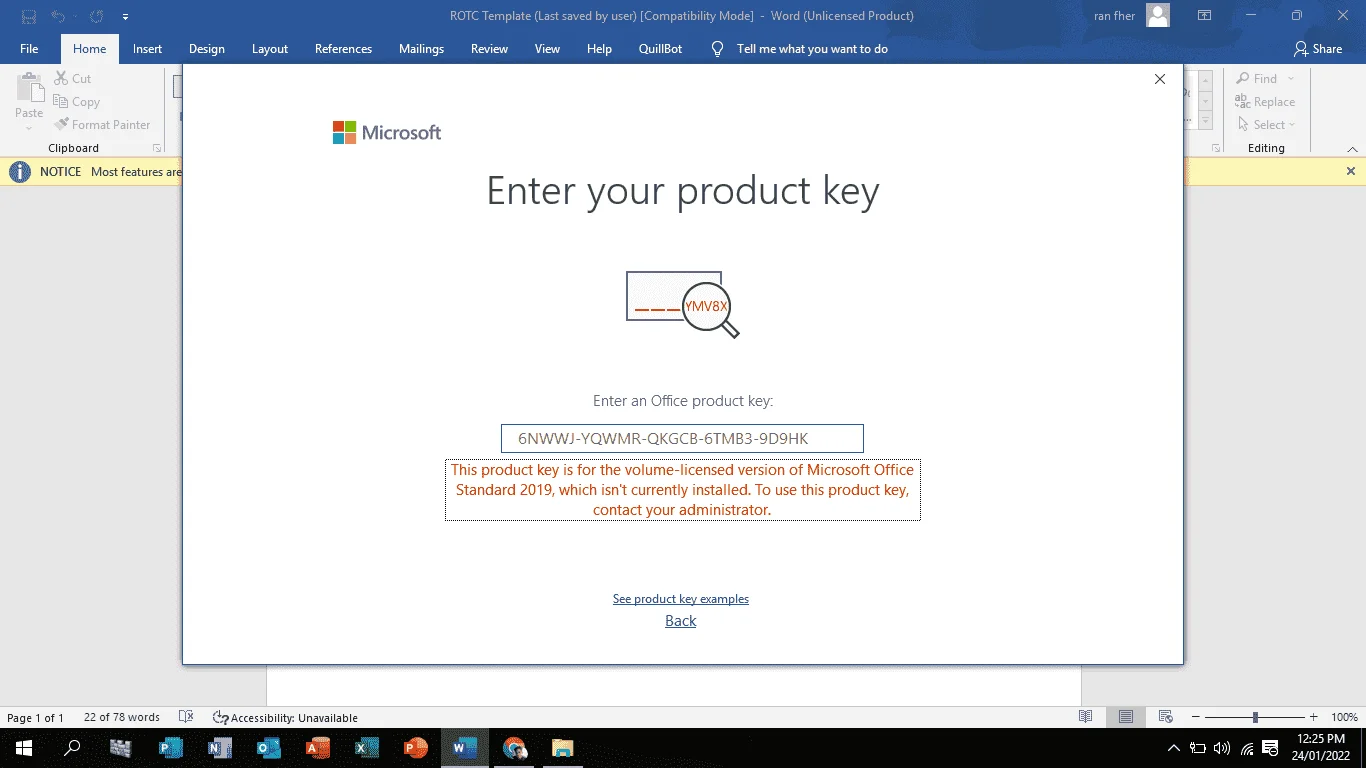Open the Design tab
This screenshot has height=768, width=1366.
tap(207, 49)
